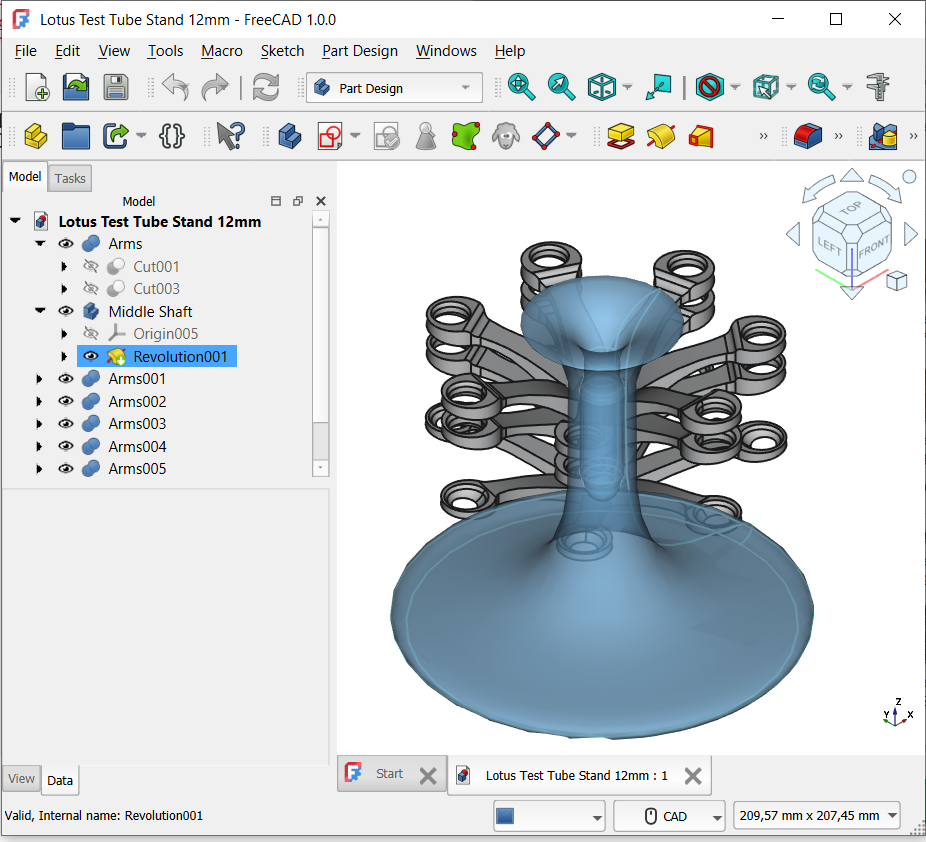Close the Lotus Test Tube Stand 12mm tab
Screen dimensions: 926x842
click(693, 776)
